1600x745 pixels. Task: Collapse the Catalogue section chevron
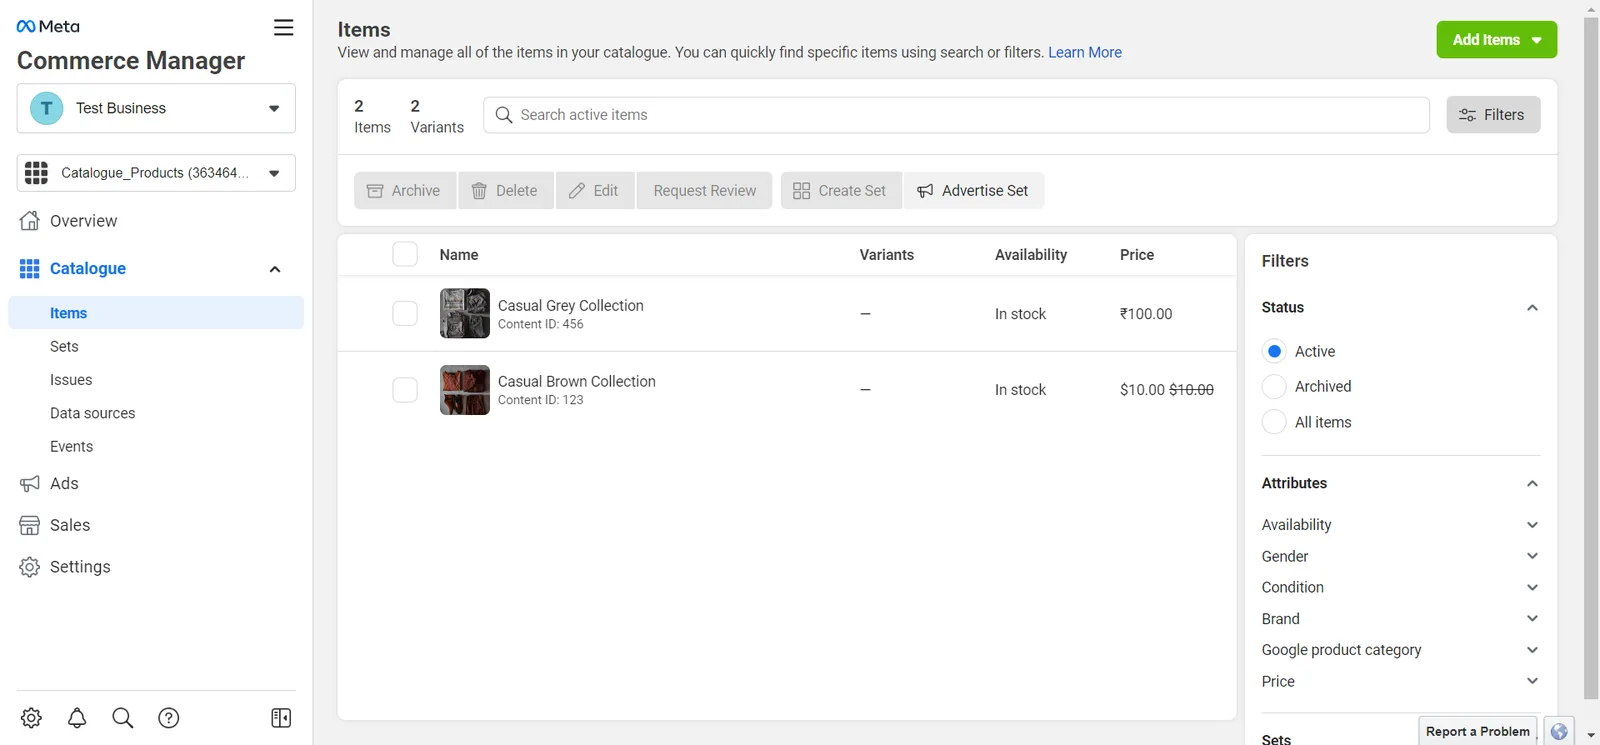[275, 269]
